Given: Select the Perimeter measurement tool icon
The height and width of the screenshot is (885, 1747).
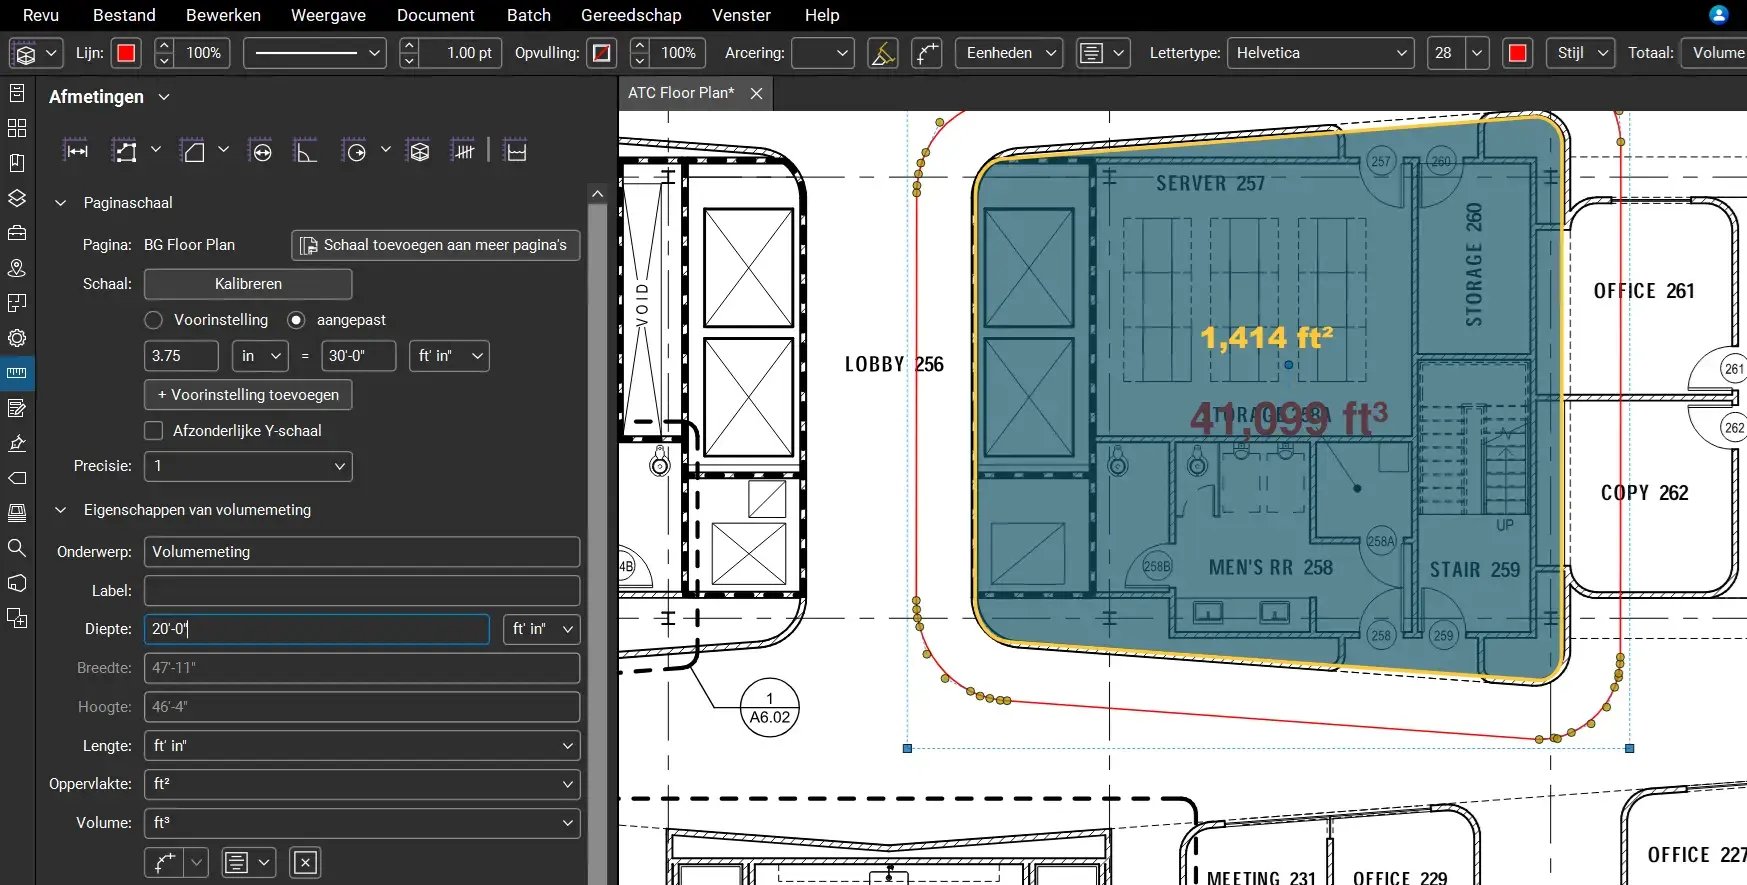Looking at the screenshot, I should pos(125,151).
